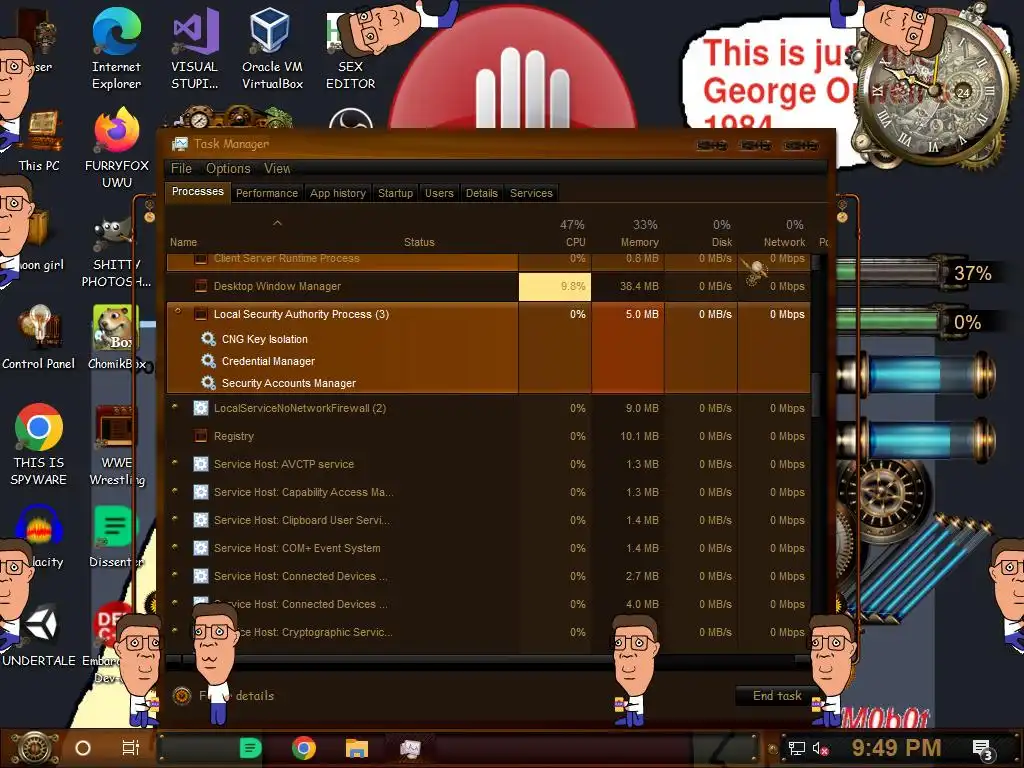Collapse Local Security Authority Process group
1024x768 pixels.
click(x=177, y=312)
